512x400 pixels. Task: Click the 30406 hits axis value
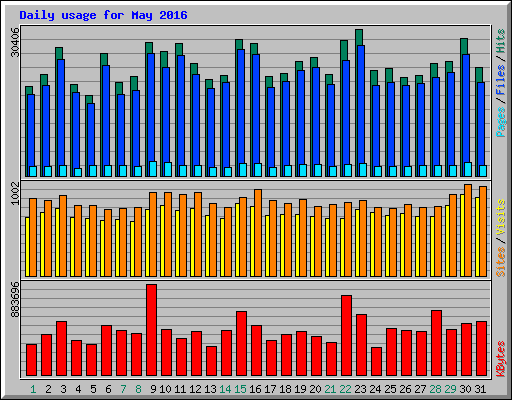click(x=15, y=42)
